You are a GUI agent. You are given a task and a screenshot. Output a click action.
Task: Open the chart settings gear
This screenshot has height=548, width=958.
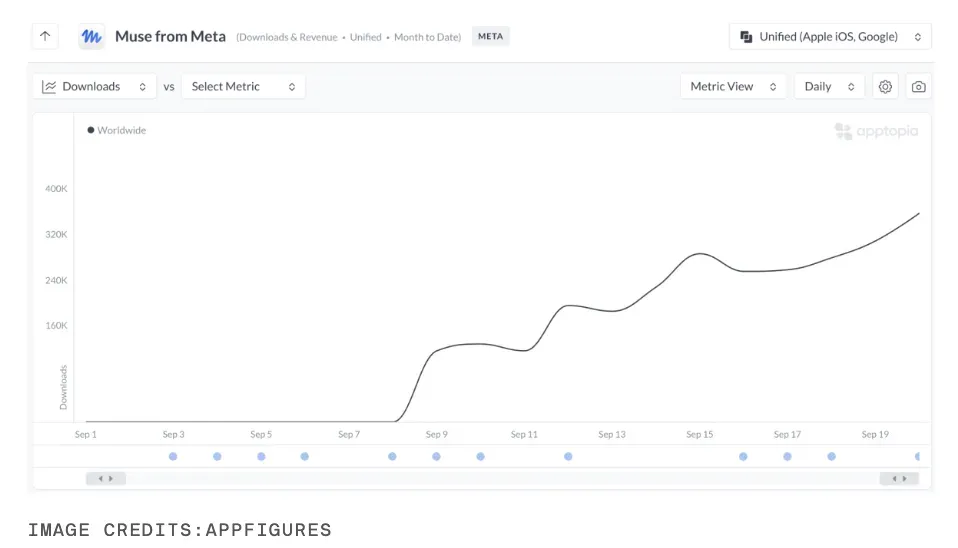[885, 87]
